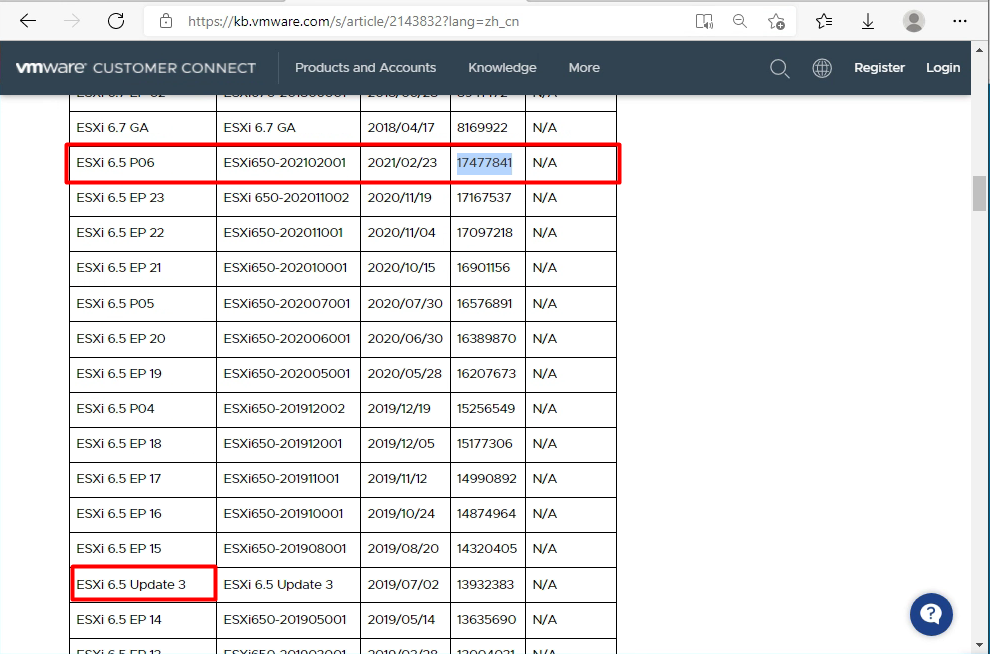Click the vertical scrollbar thumb
The width and height of the screenshot is (990, 654).
click(x=979, y=193)
